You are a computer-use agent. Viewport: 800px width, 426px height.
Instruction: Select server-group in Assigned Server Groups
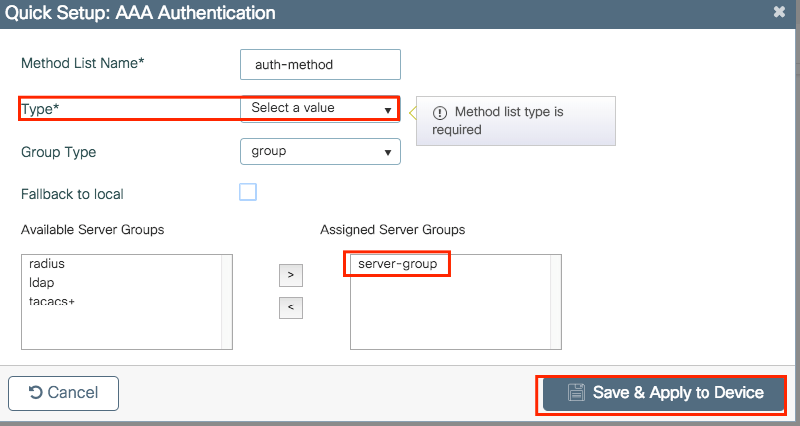click(x=399, y=264)
